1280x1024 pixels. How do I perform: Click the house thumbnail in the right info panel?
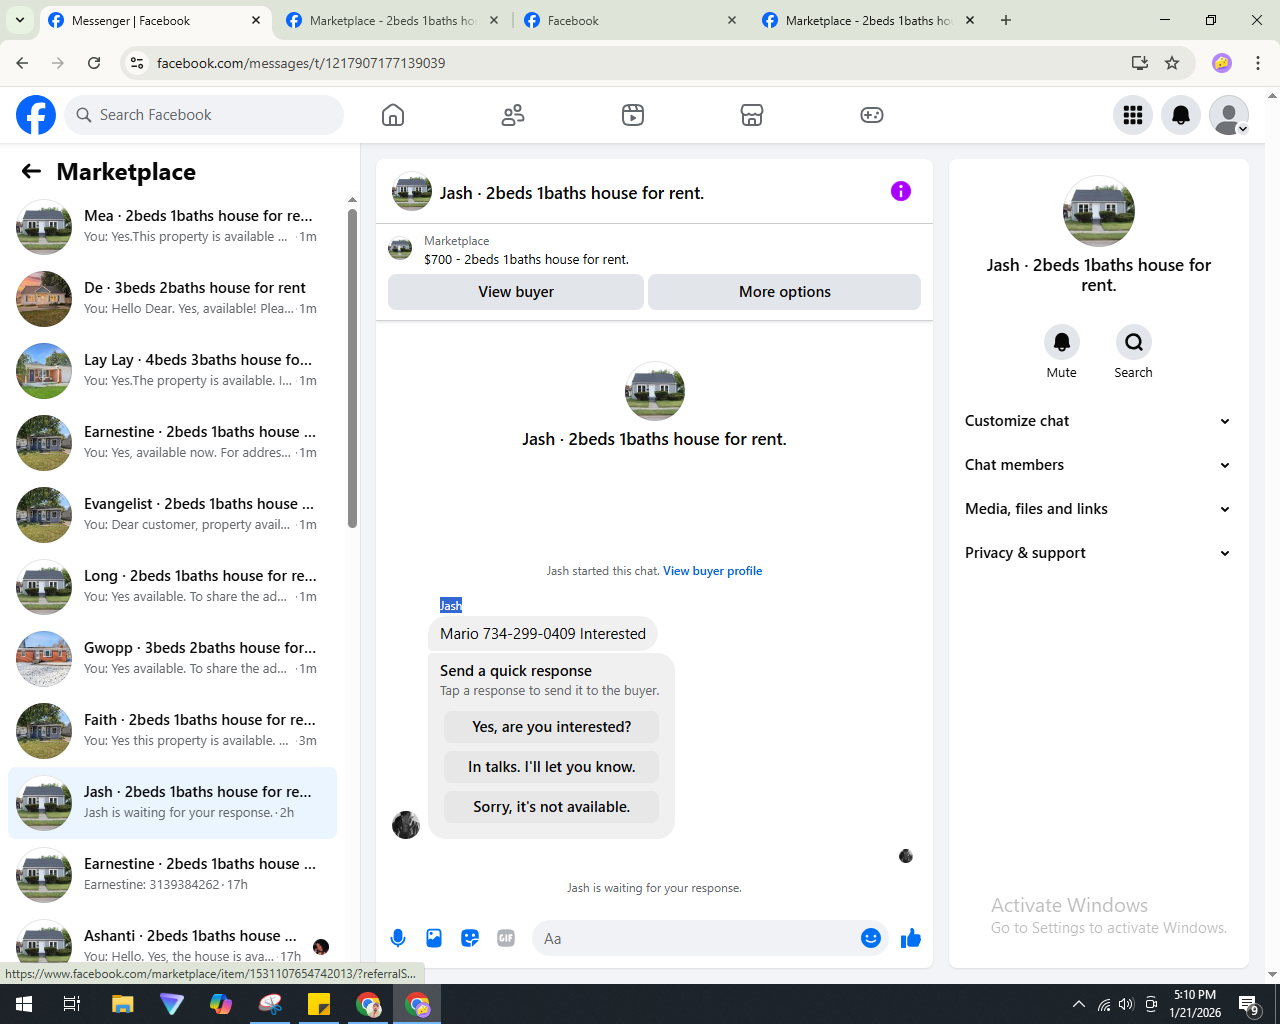[x=1099, y=211]
